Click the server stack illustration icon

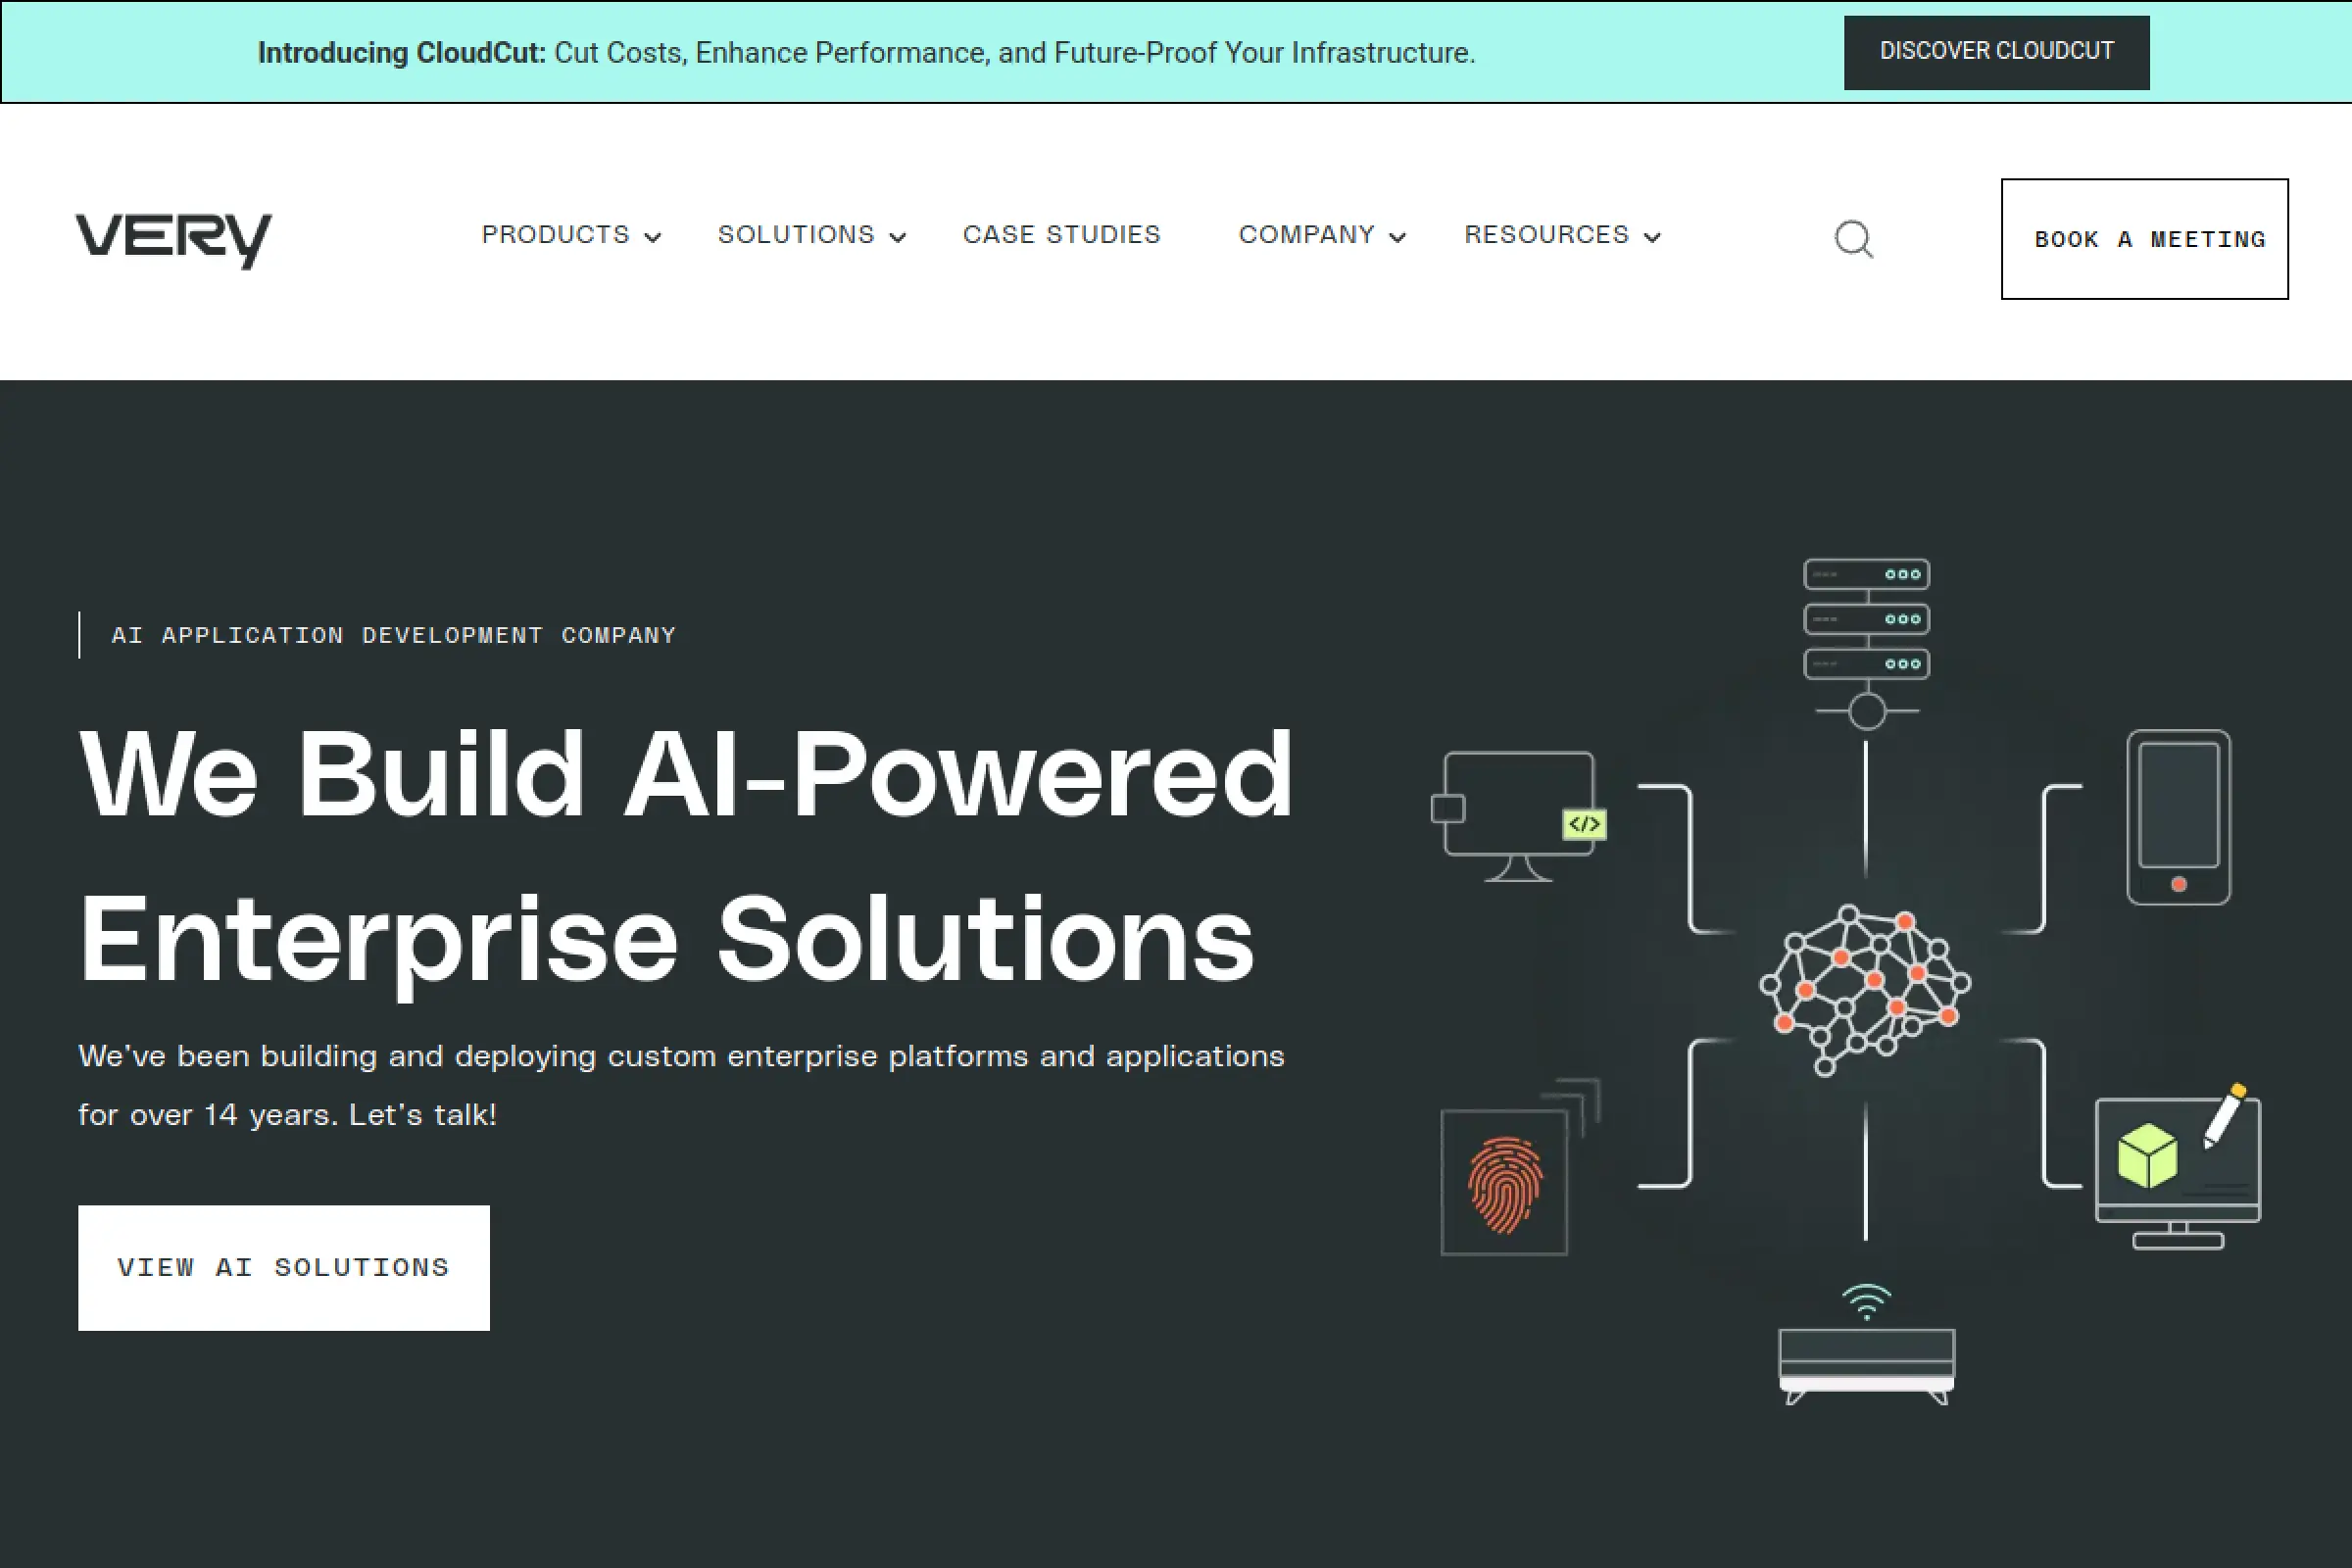point(1866,620)
